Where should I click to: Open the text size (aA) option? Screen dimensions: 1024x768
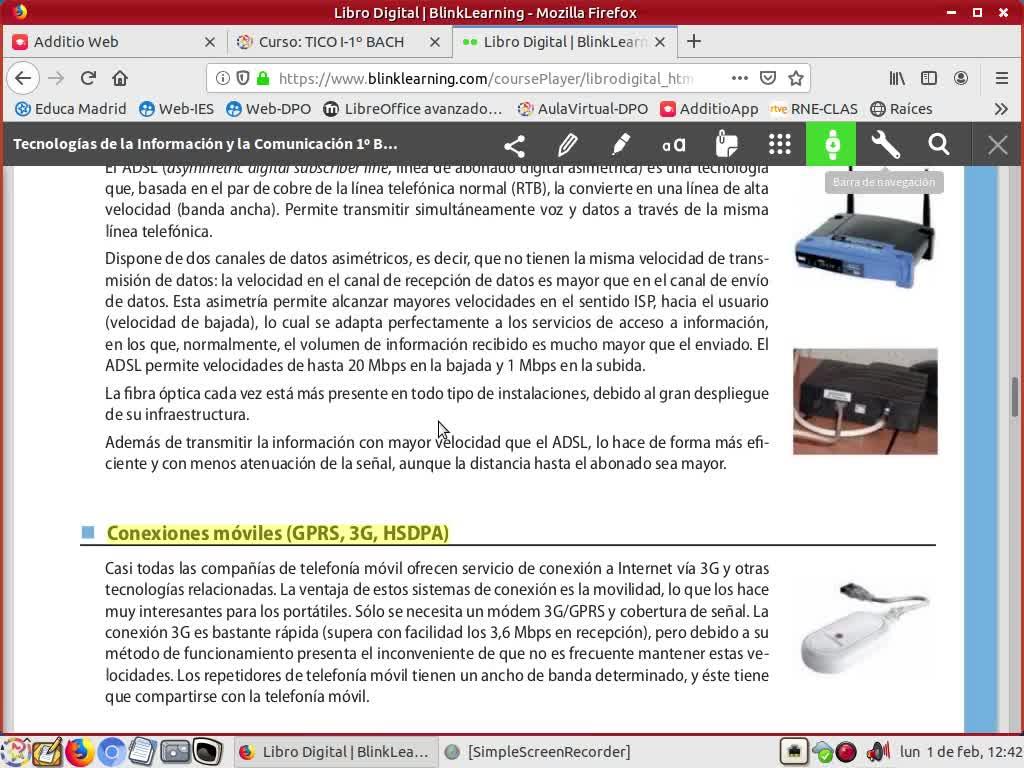click(673, 145)
